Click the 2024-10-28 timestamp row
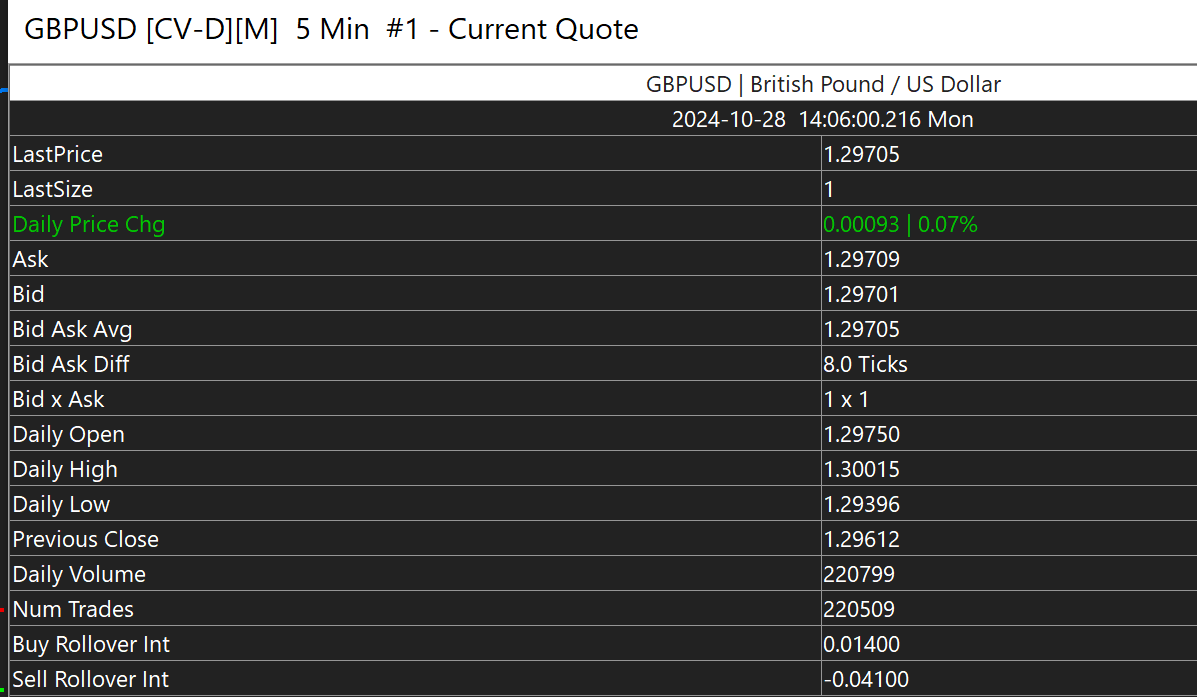Screen dimensions: 1197x697 [x=822, y=120]
